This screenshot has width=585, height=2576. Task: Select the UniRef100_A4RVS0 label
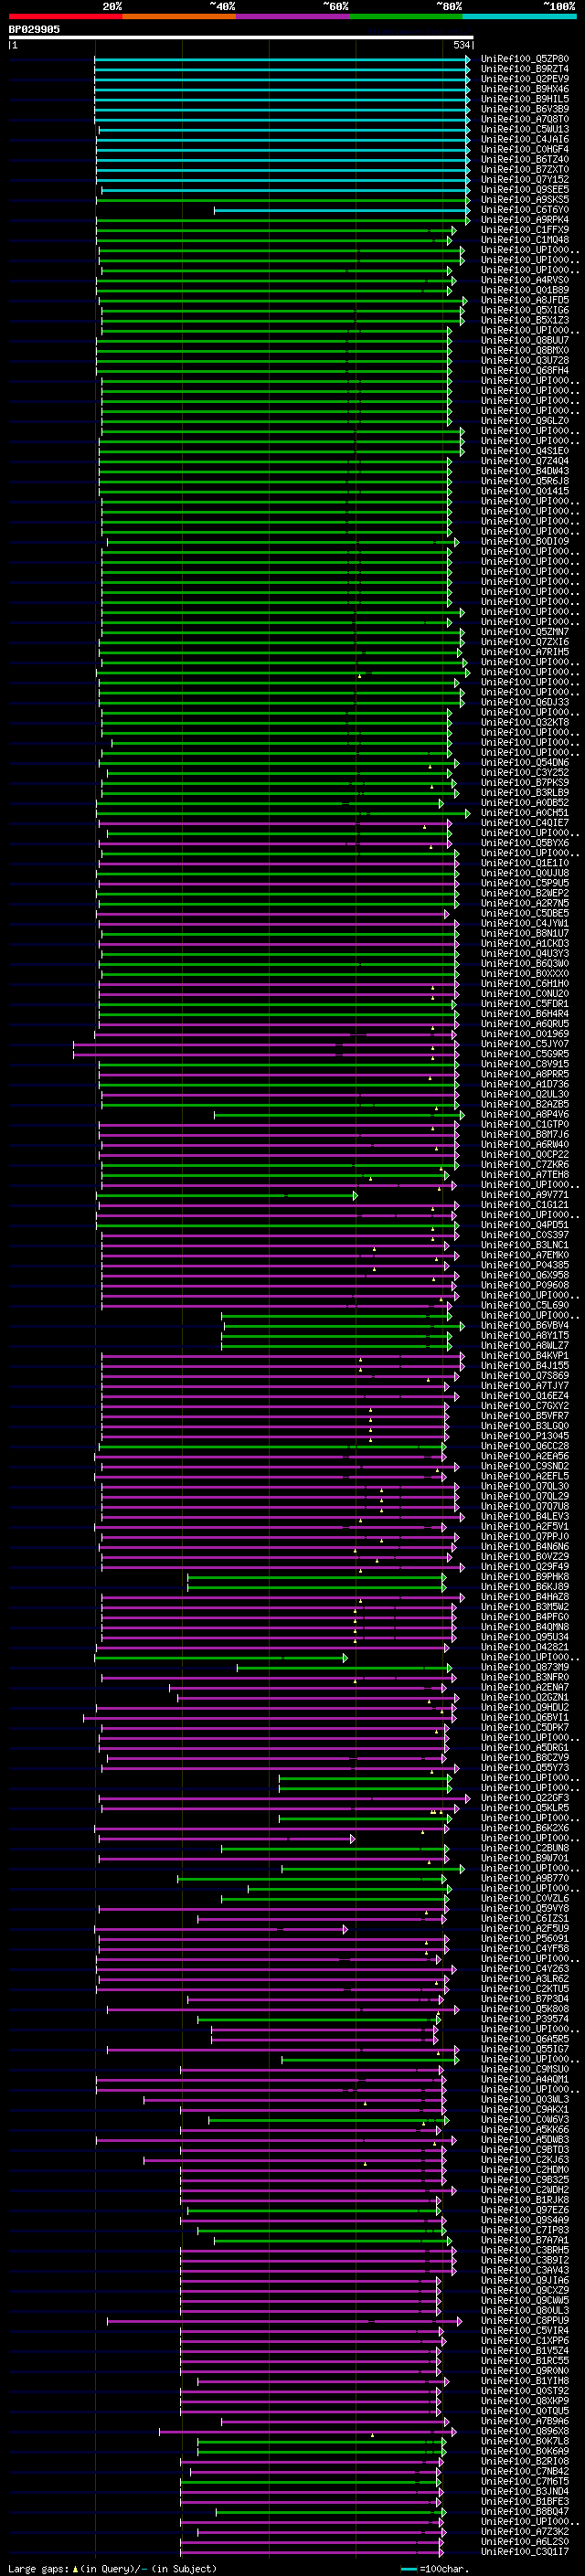(525, 281)
